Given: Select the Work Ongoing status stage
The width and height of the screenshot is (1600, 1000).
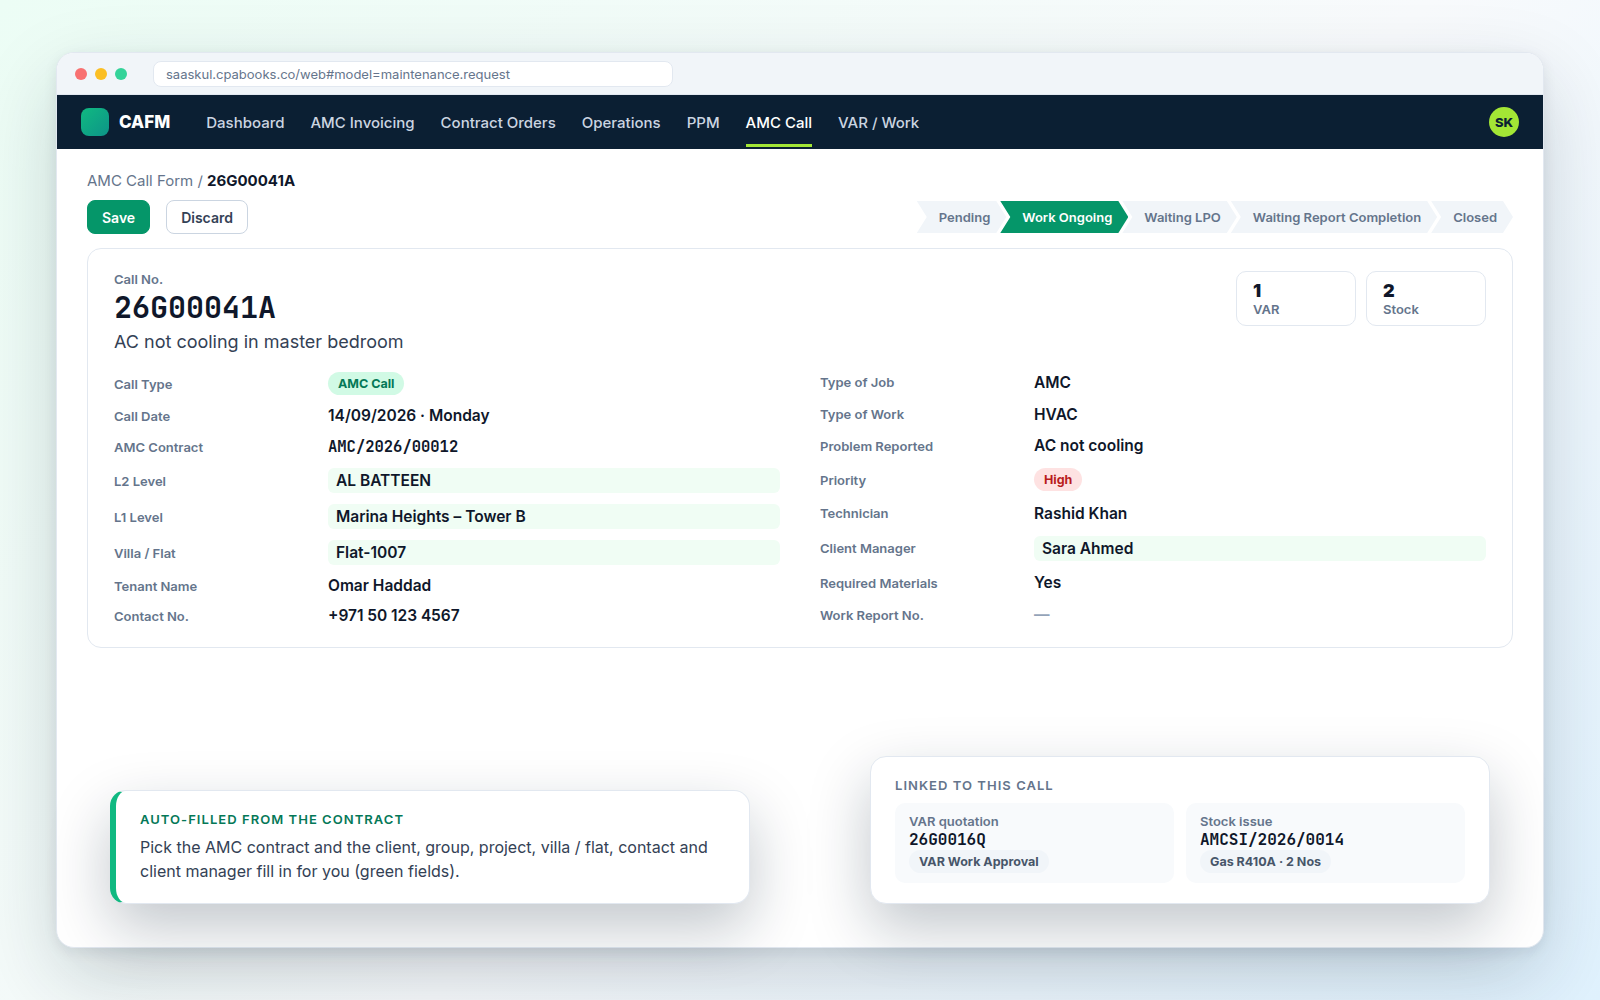Looking at the screenshot, I should [1065, 217].
